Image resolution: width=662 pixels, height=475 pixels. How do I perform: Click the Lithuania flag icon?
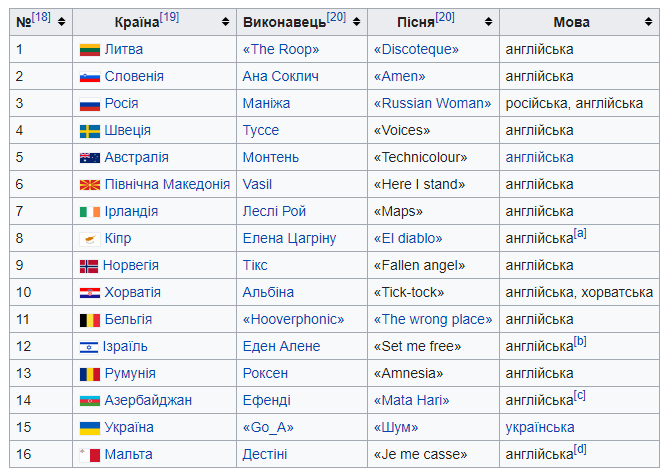click(x=90, y=50)
